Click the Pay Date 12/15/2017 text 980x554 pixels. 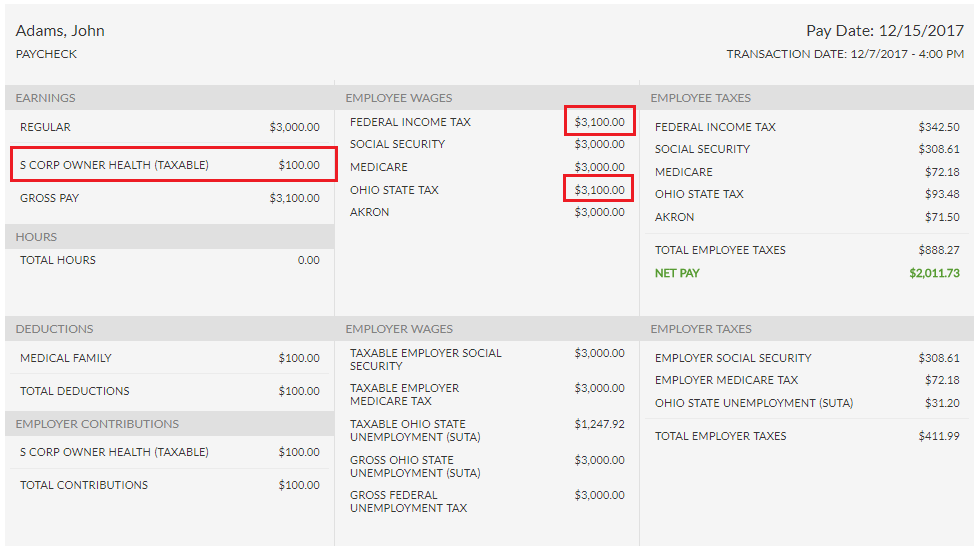click(x=884, y=31)
